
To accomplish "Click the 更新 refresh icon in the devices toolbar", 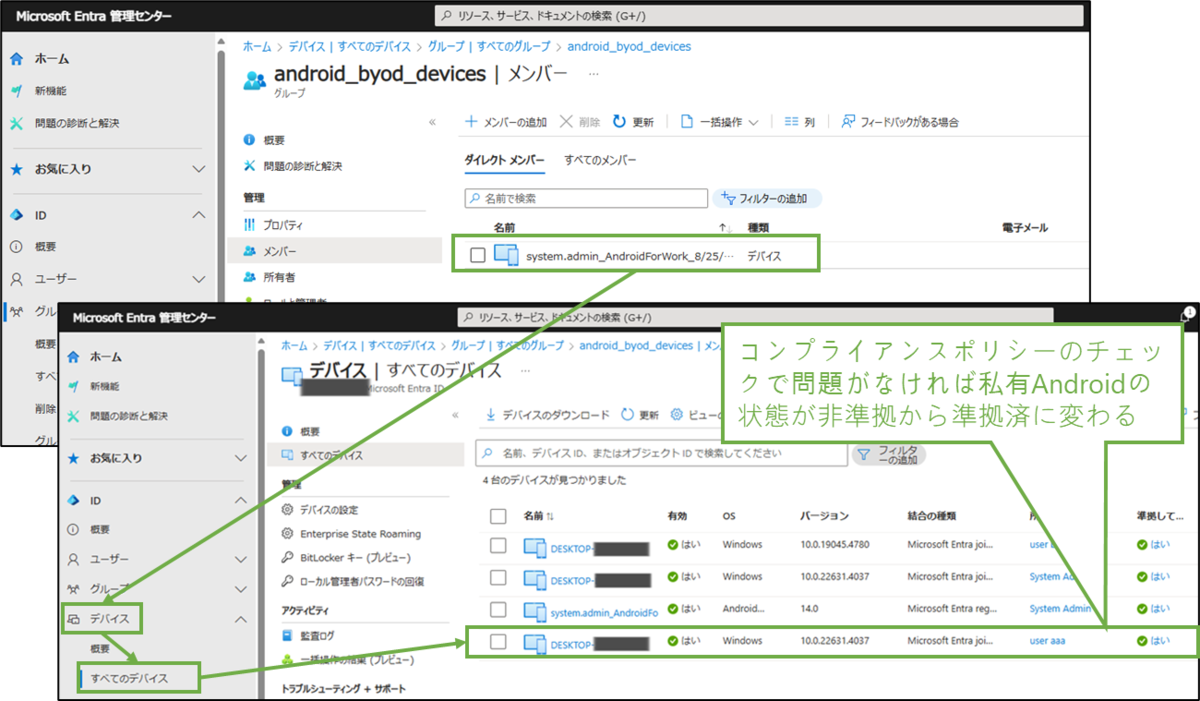I will pyautogui.click(x=627, y=415).
